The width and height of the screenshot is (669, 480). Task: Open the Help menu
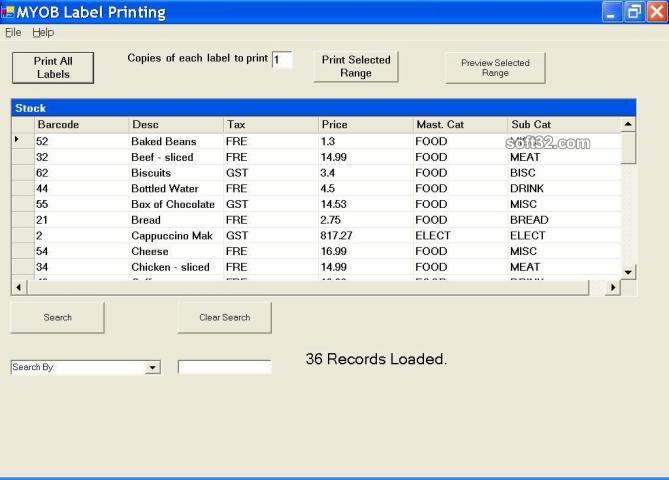[x=43, y=32]
